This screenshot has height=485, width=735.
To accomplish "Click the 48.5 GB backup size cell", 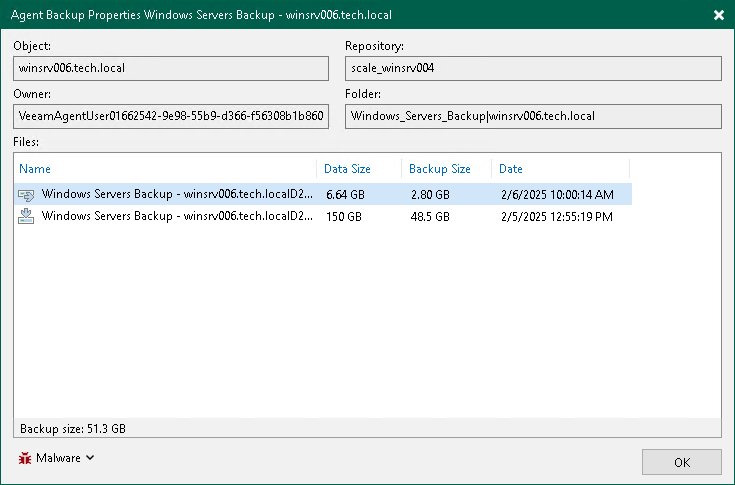I will [x=430, y=216].
